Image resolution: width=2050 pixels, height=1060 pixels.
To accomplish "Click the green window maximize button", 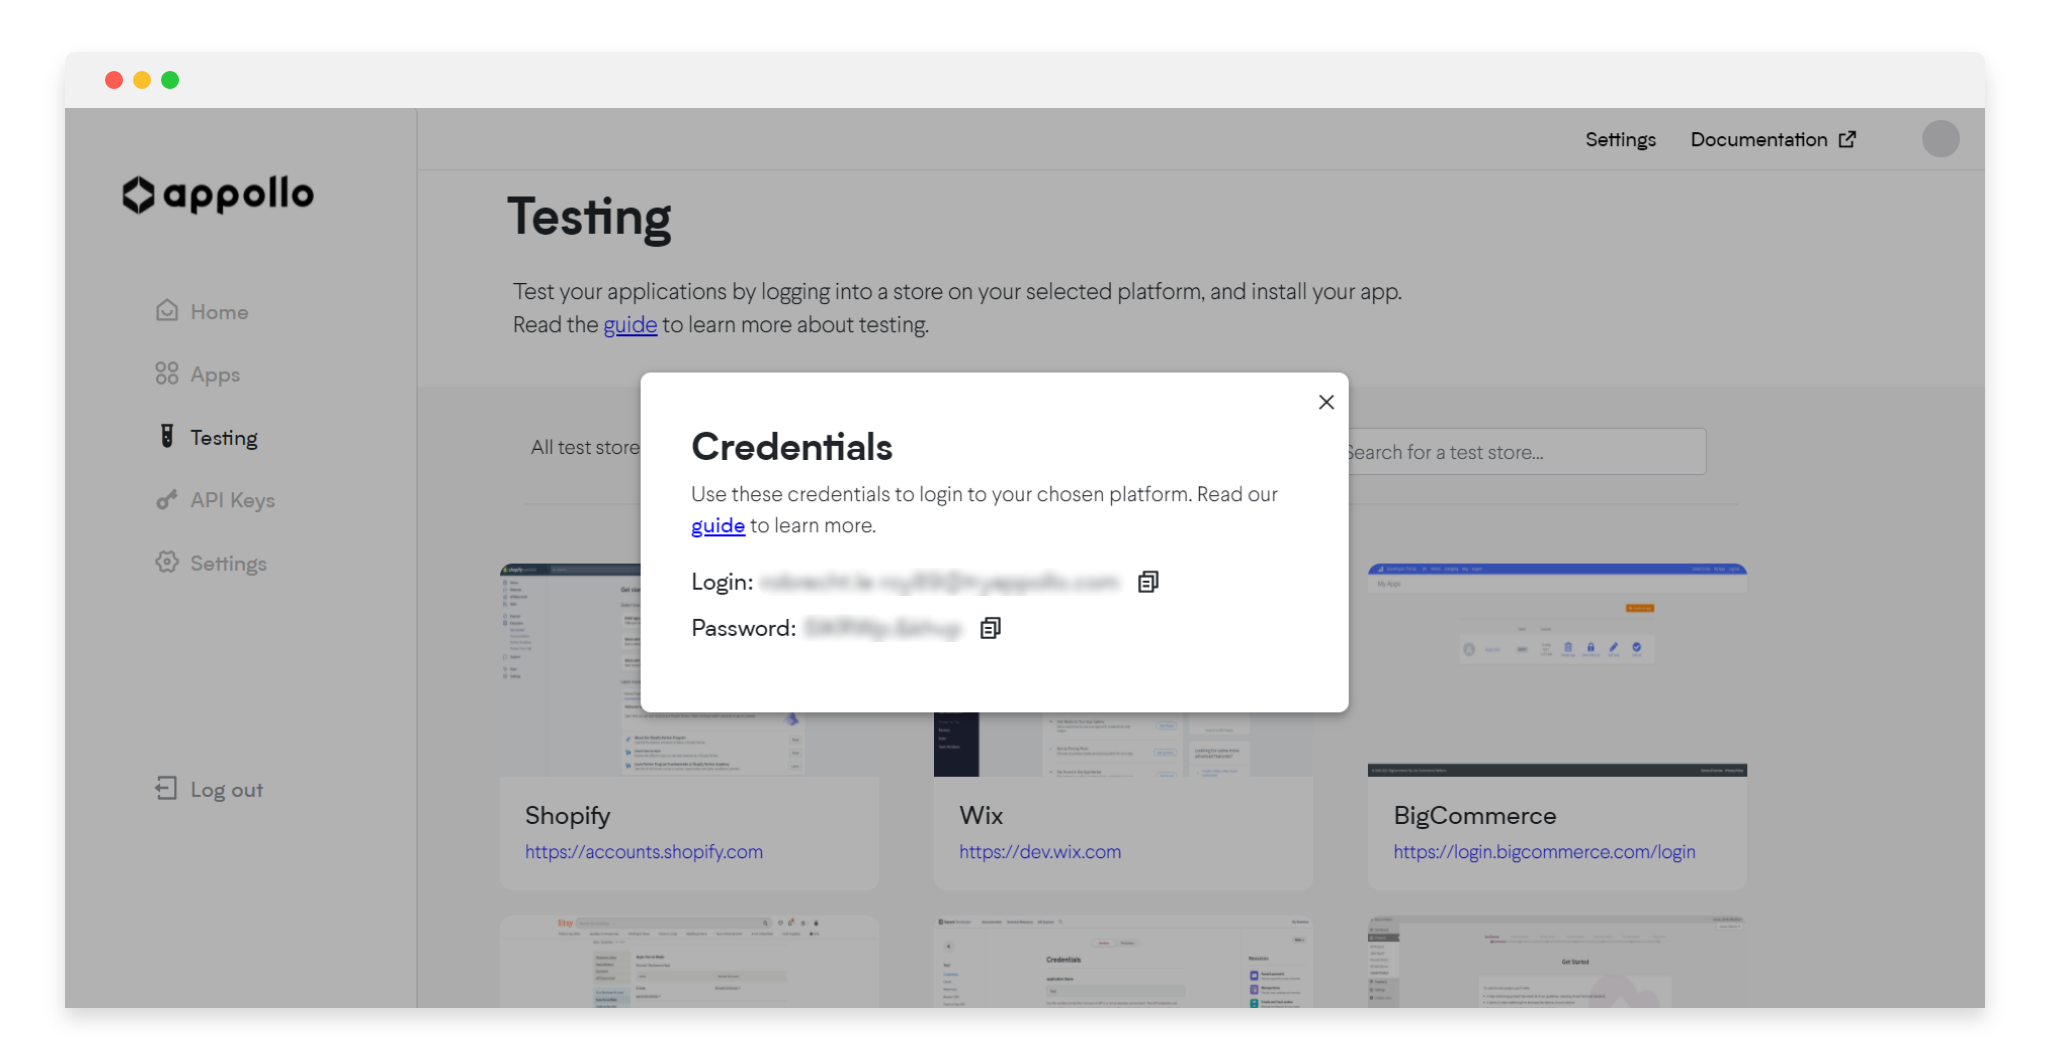I will [170, 80].
